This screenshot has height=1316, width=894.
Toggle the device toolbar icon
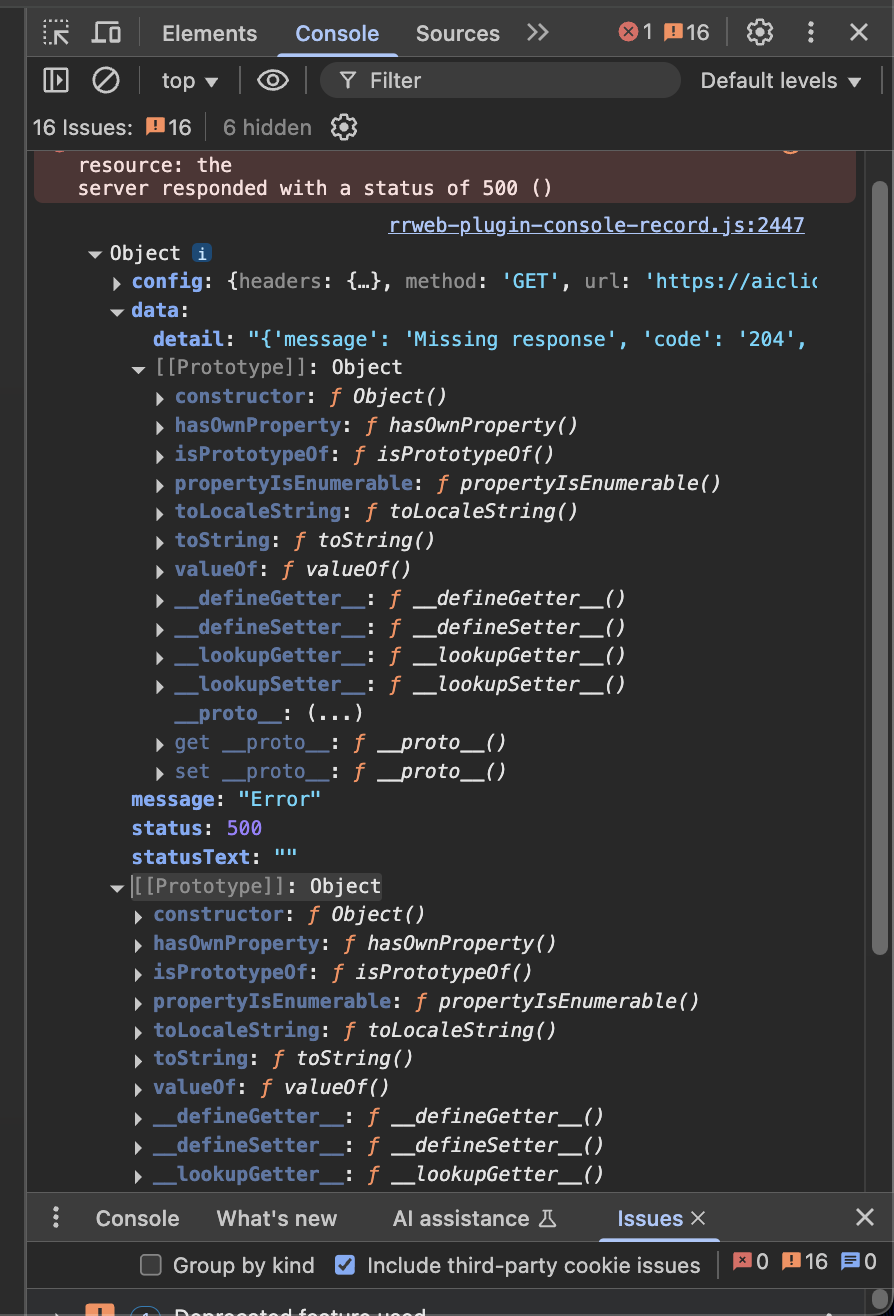tap(106, 33)
